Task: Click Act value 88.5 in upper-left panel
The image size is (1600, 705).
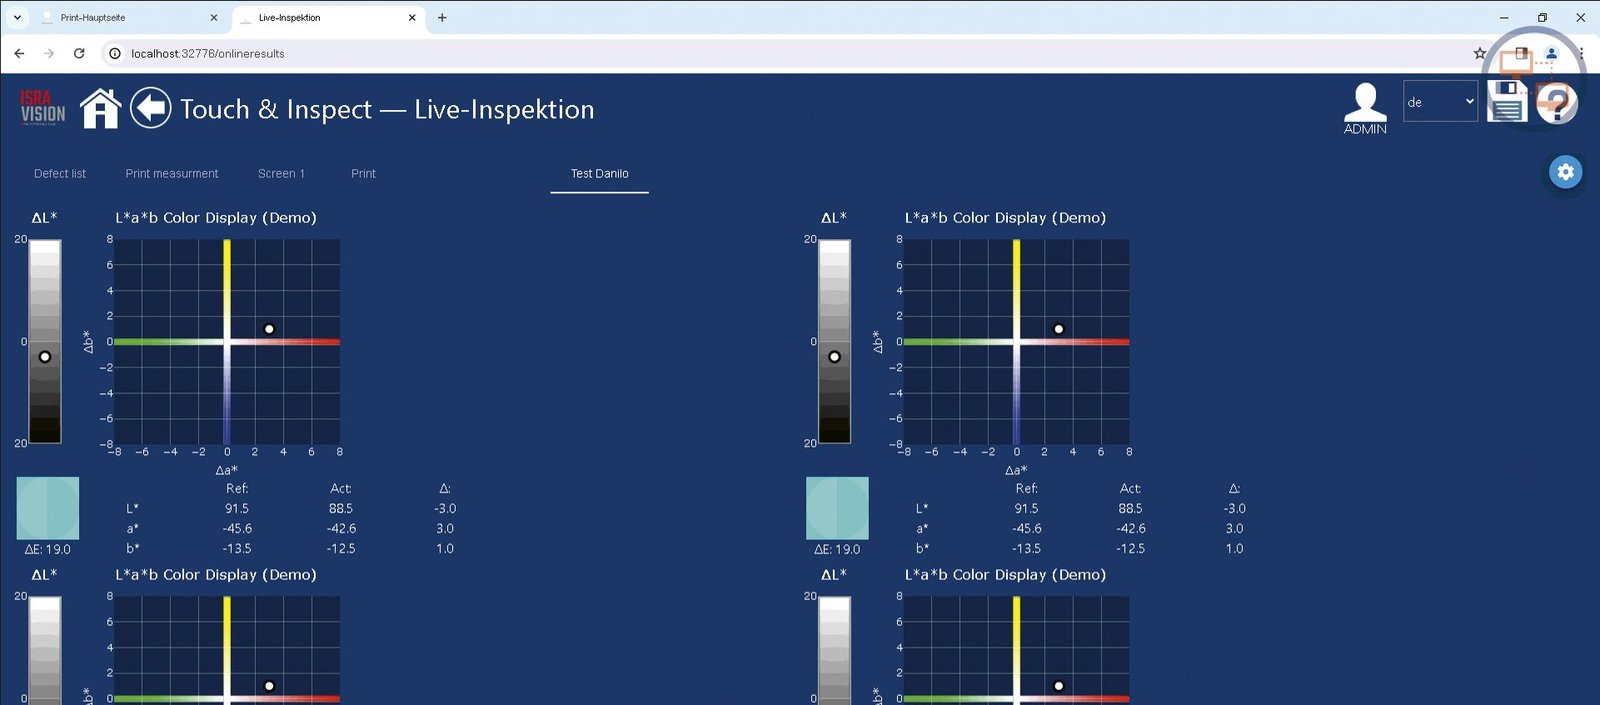Action: coord(341,509)
